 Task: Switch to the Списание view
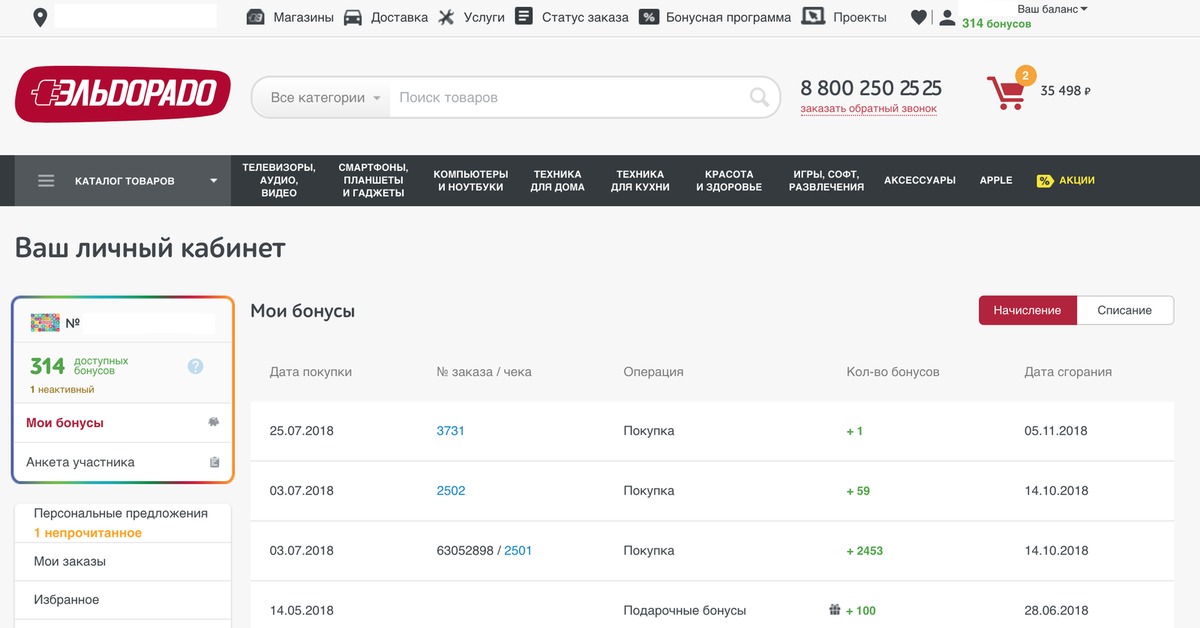pos(1125,310)
